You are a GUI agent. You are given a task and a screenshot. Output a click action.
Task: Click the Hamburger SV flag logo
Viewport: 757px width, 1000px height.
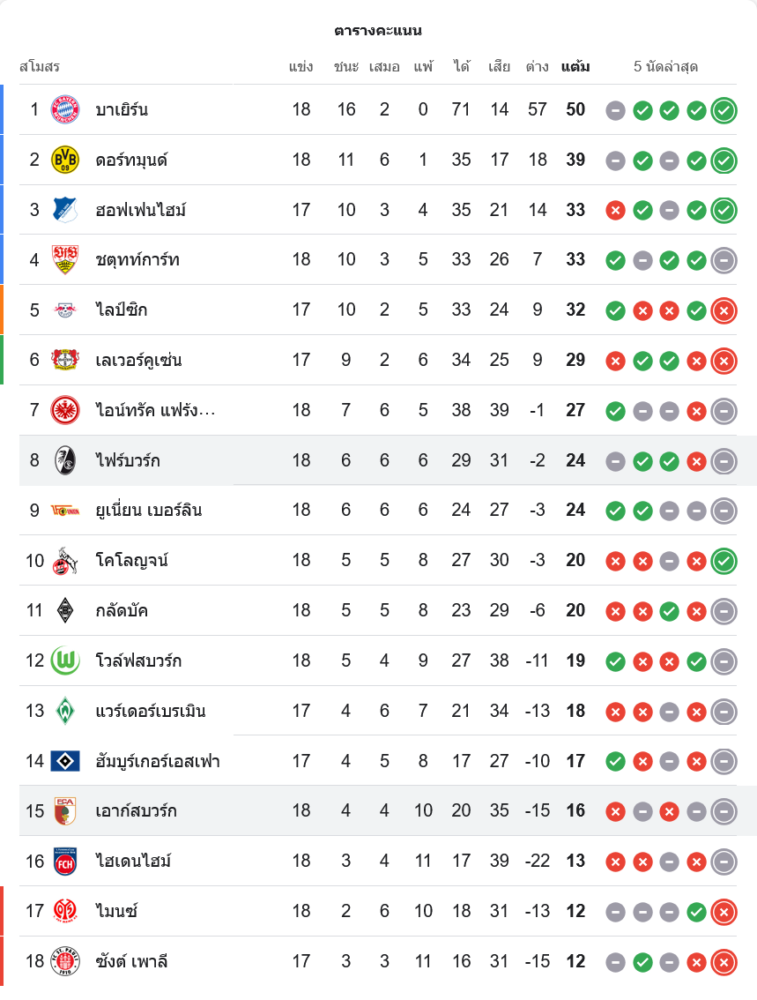coord(65,761)
